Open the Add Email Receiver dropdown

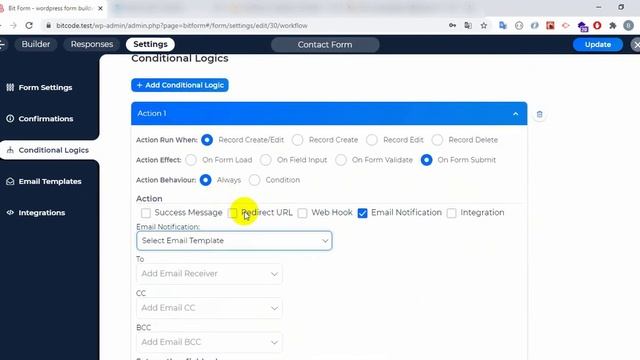tap(209, 274)
